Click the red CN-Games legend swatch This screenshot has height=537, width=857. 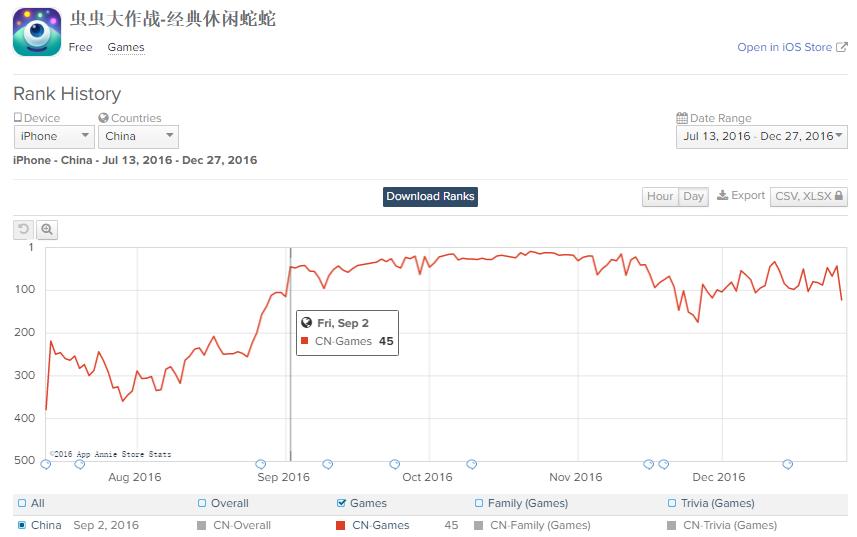pyautogui.click(x=341, y=526)
